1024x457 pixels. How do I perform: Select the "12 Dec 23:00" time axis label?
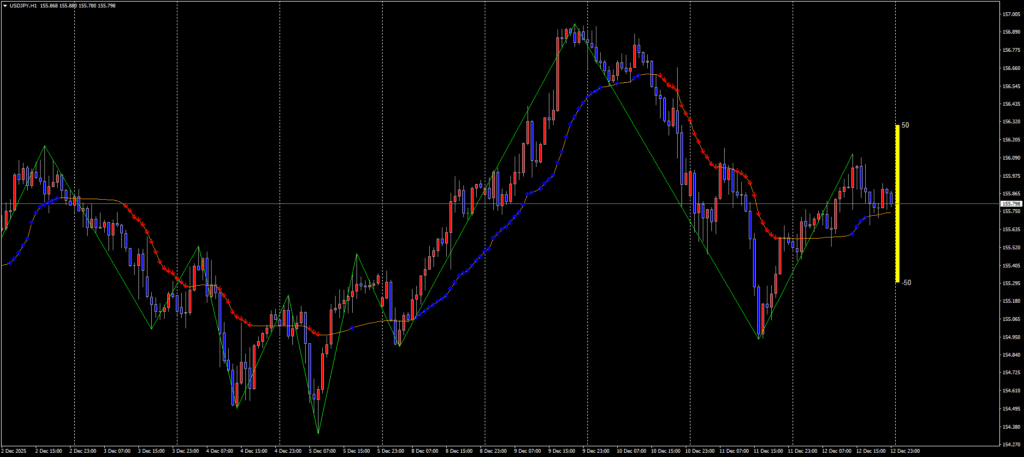tap(905, 451)
